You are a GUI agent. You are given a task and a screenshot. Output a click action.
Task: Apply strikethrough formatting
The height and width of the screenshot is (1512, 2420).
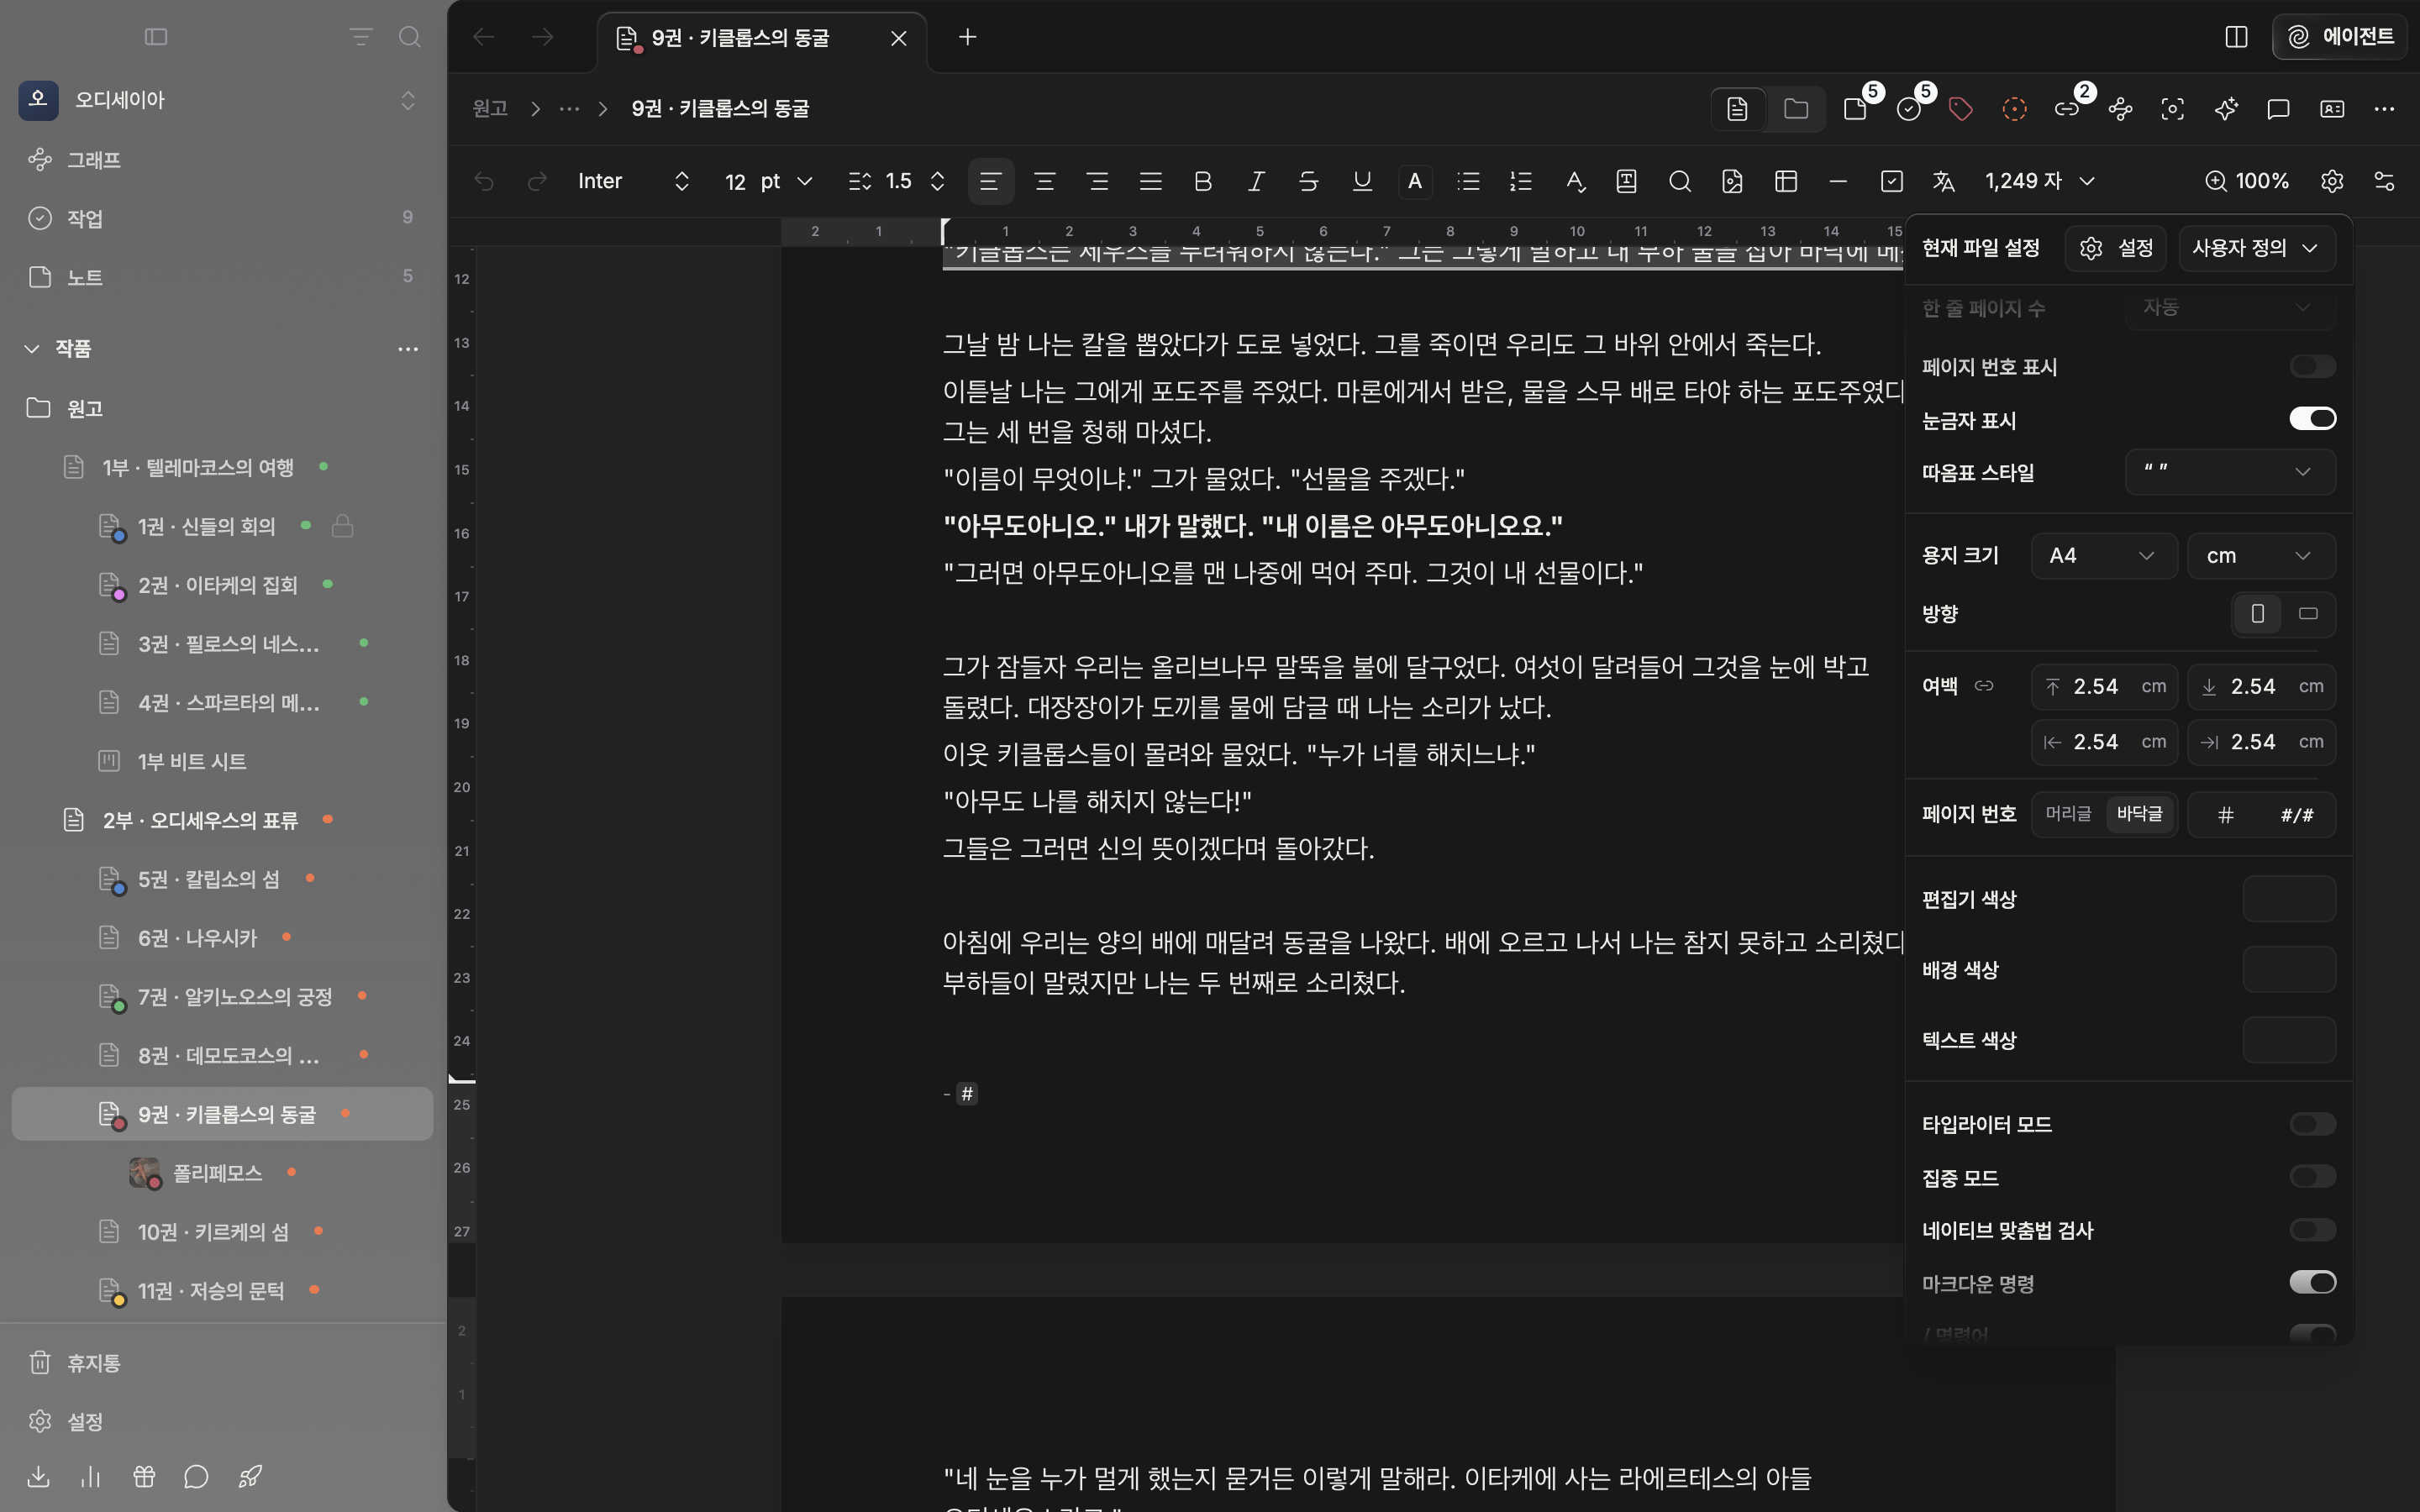pyautogui.click(x=1308, y=181)
